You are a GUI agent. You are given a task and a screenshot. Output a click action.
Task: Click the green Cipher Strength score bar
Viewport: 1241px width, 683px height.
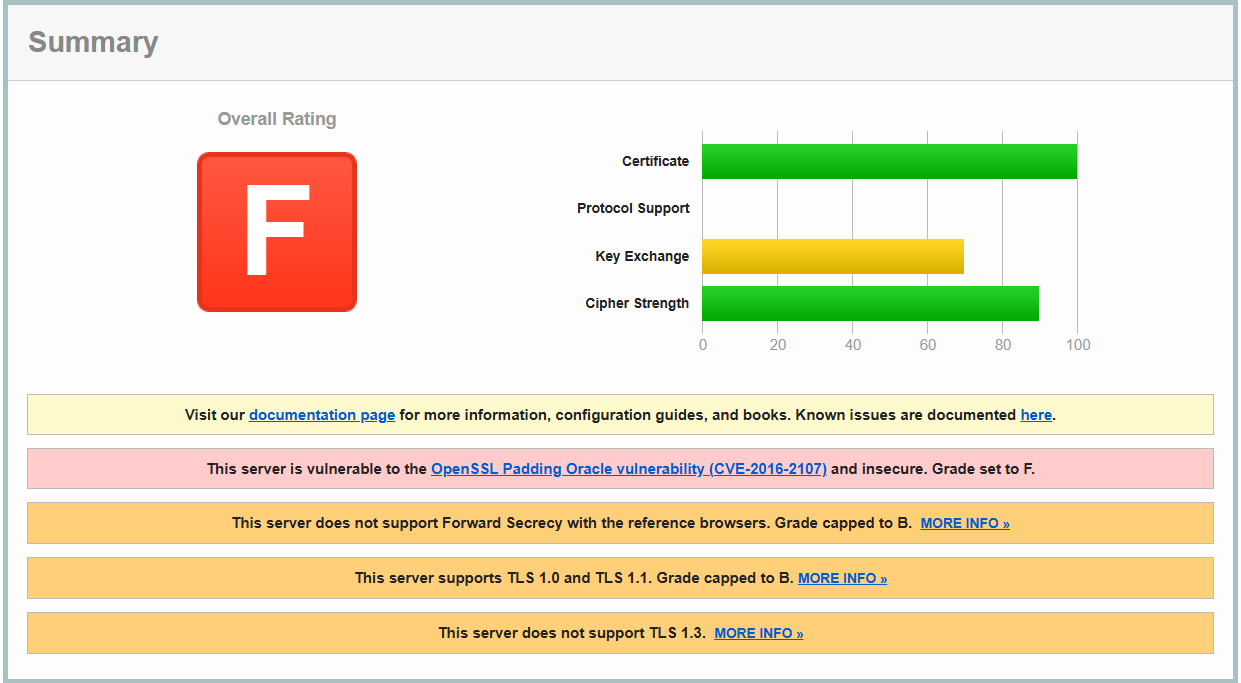(870, 303)
